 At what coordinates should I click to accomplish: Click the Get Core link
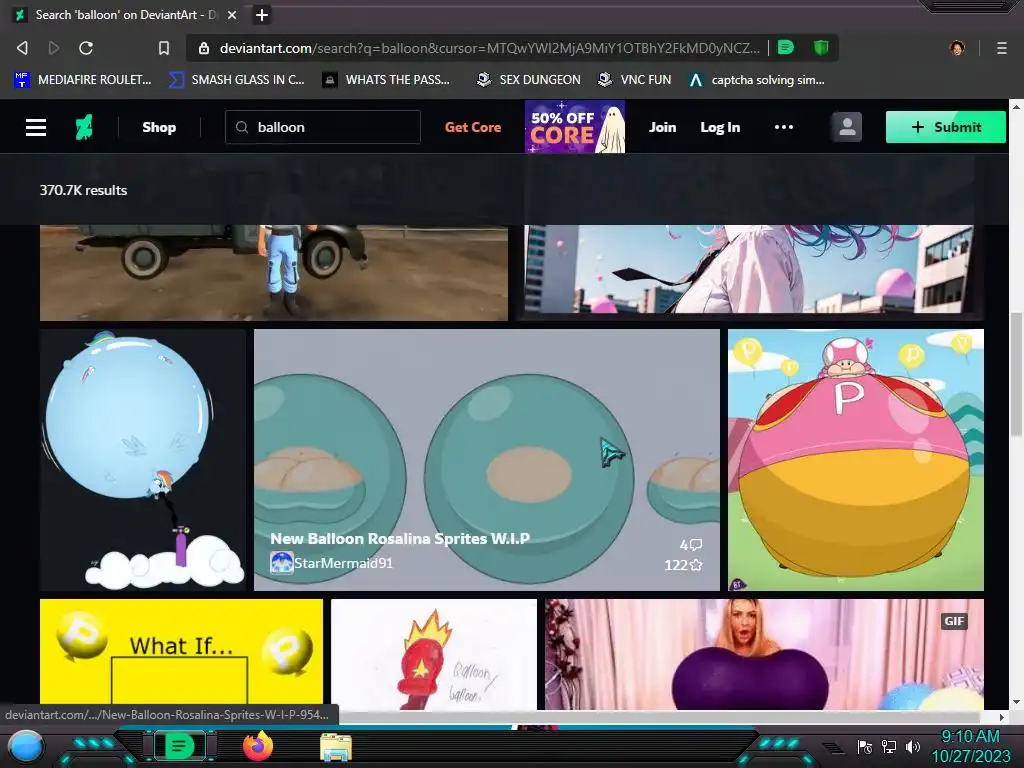click(x=473, y=127)
